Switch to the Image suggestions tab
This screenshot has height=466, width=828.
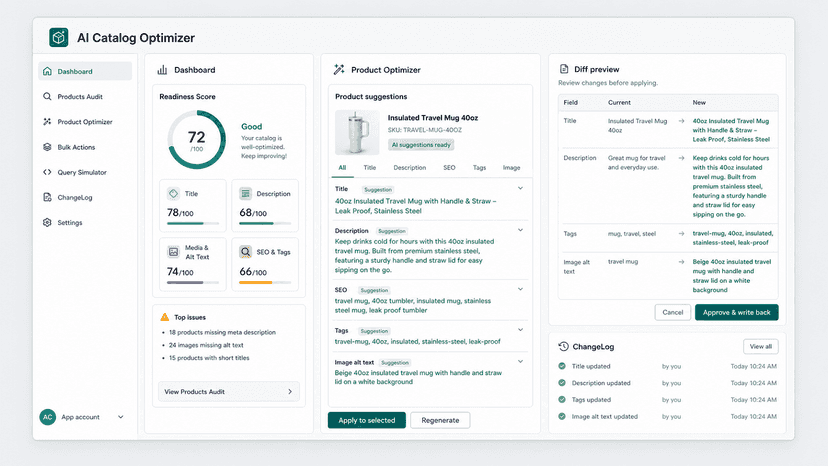pyautogui.click(x=511, y=167)
